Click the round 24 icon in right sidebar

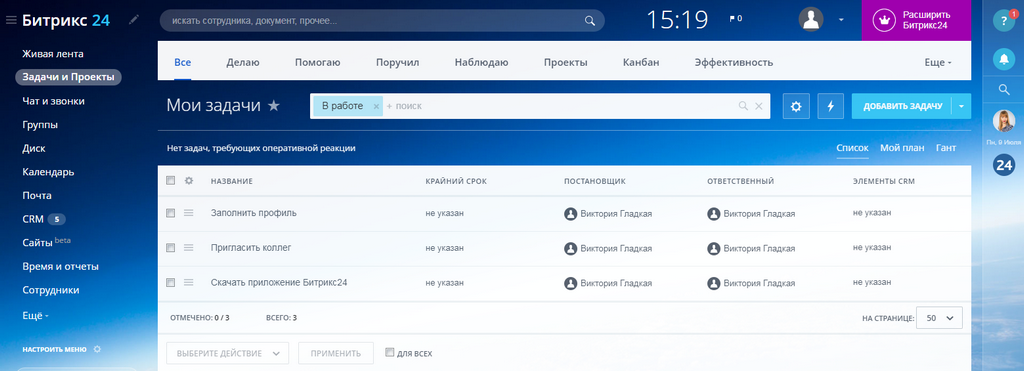click(1004, 165)
